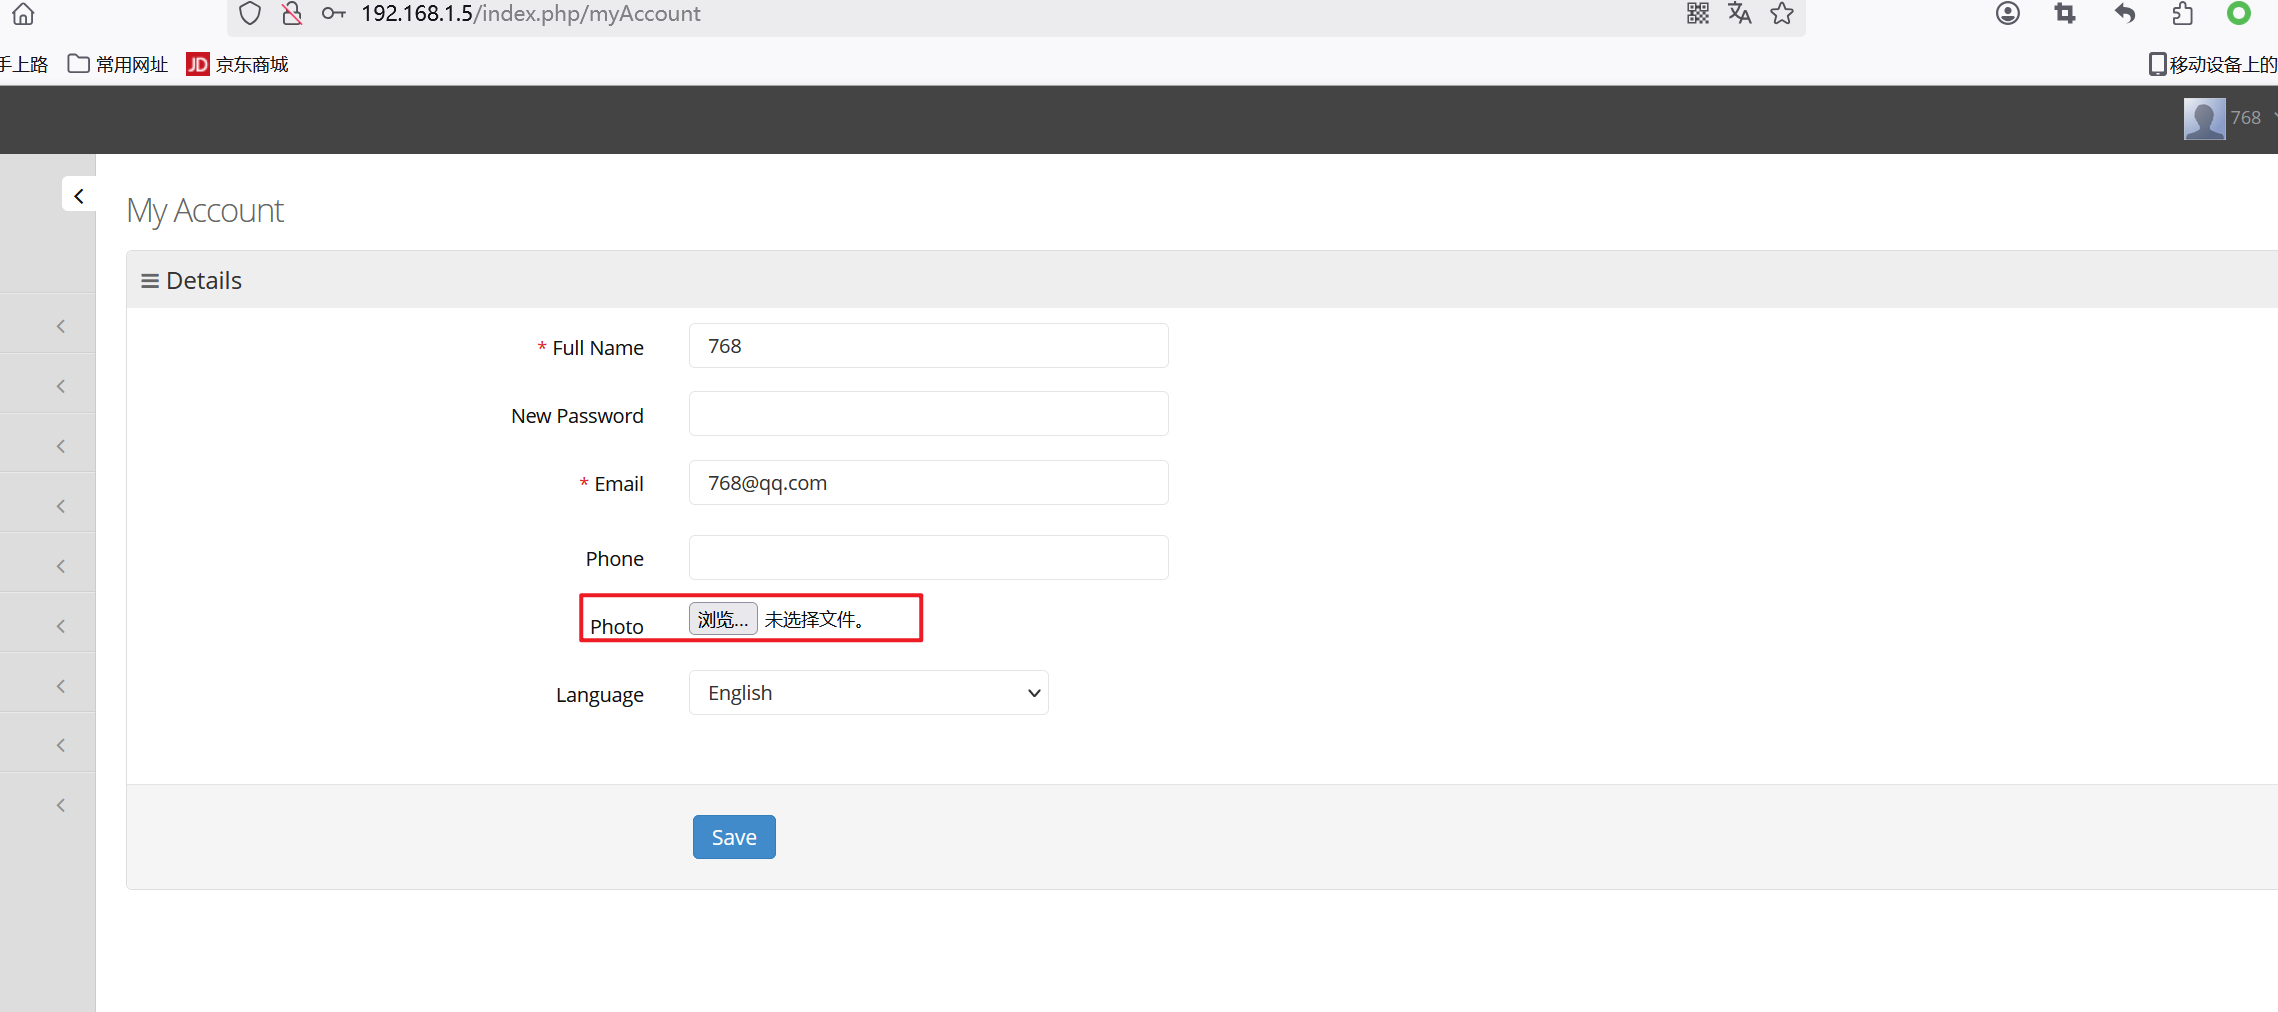Open the 常用网址 bookmarks folder
Screen dimensions: 2278x1012
118,65
